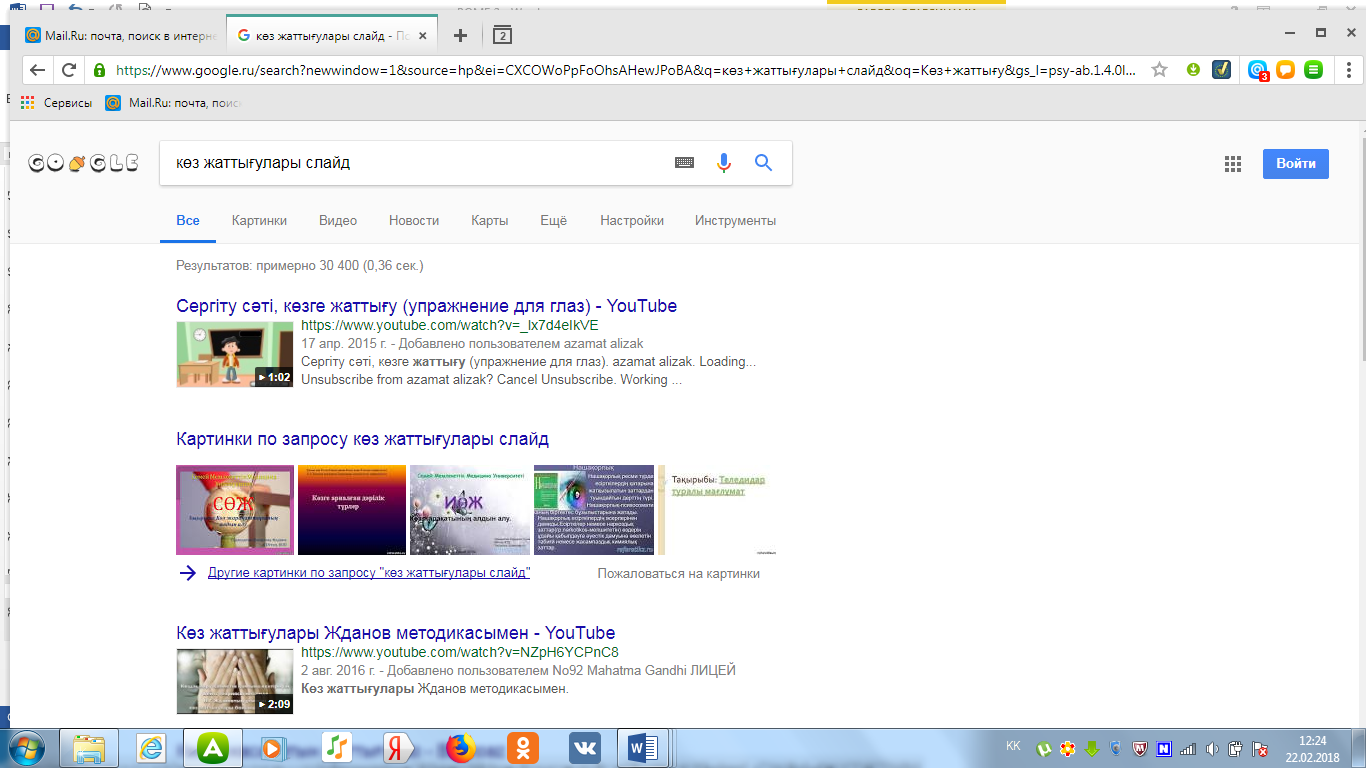The height and width of the screenshot is (768, 1366).
Task: Open the Көзге арналған дәрілік түрлер image
Action: pos(352,510)
